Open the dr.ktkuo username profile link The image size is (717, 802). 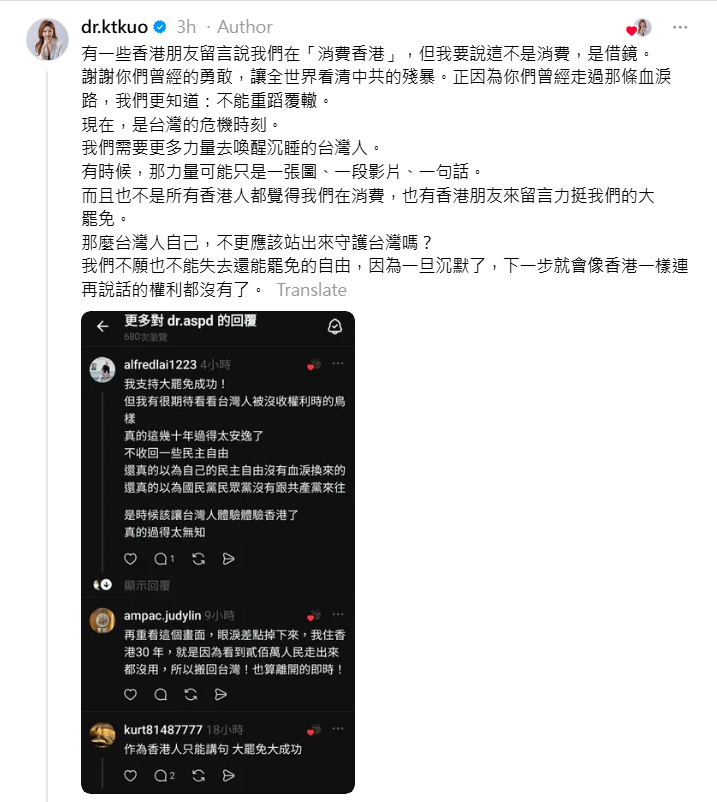114,27
